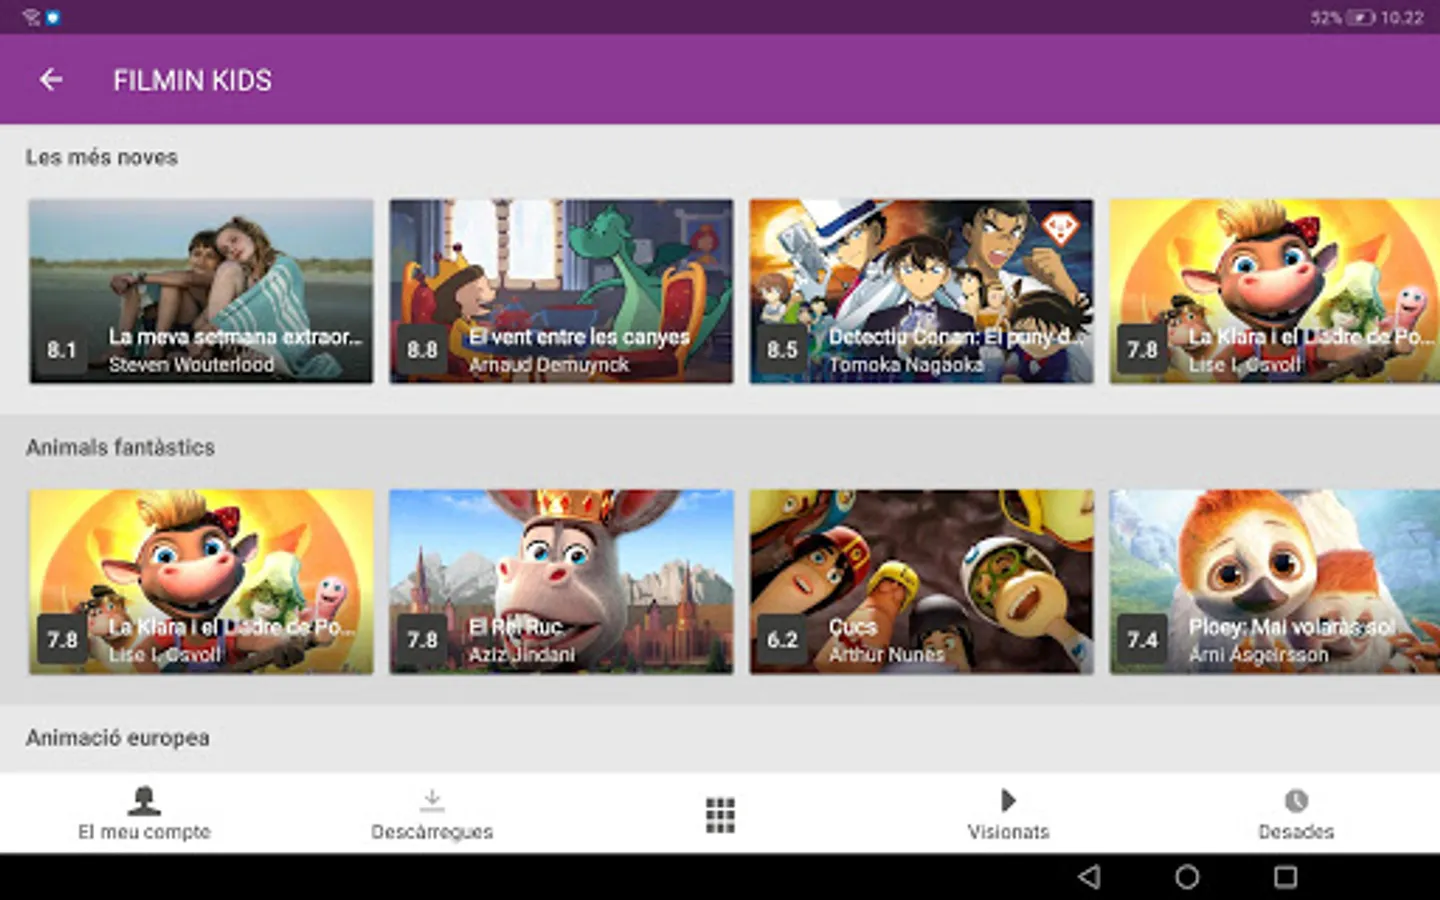Viewport: 1440px width, 900px height.
Task: Tap the FILMIN KIDS header title
Action: [192, 80]
